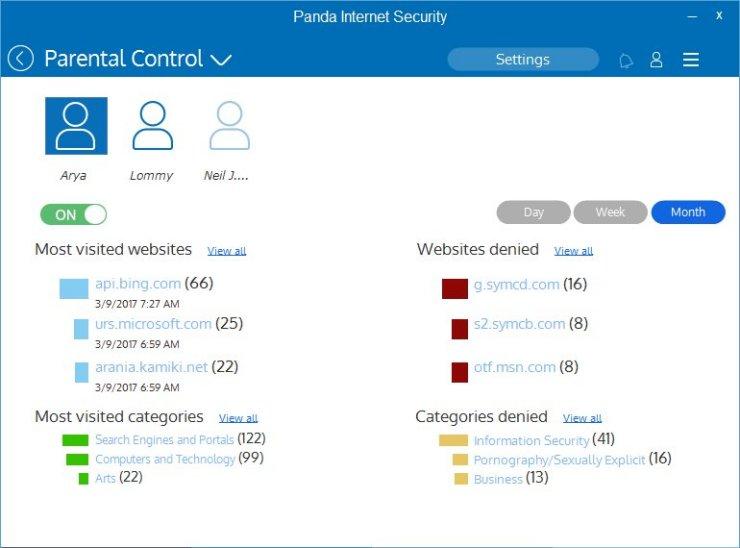The width and height of the screenshot is (740, 548).
Task: Open the account user icon in header
Action: pyautogui.click(x=656, y=59)
